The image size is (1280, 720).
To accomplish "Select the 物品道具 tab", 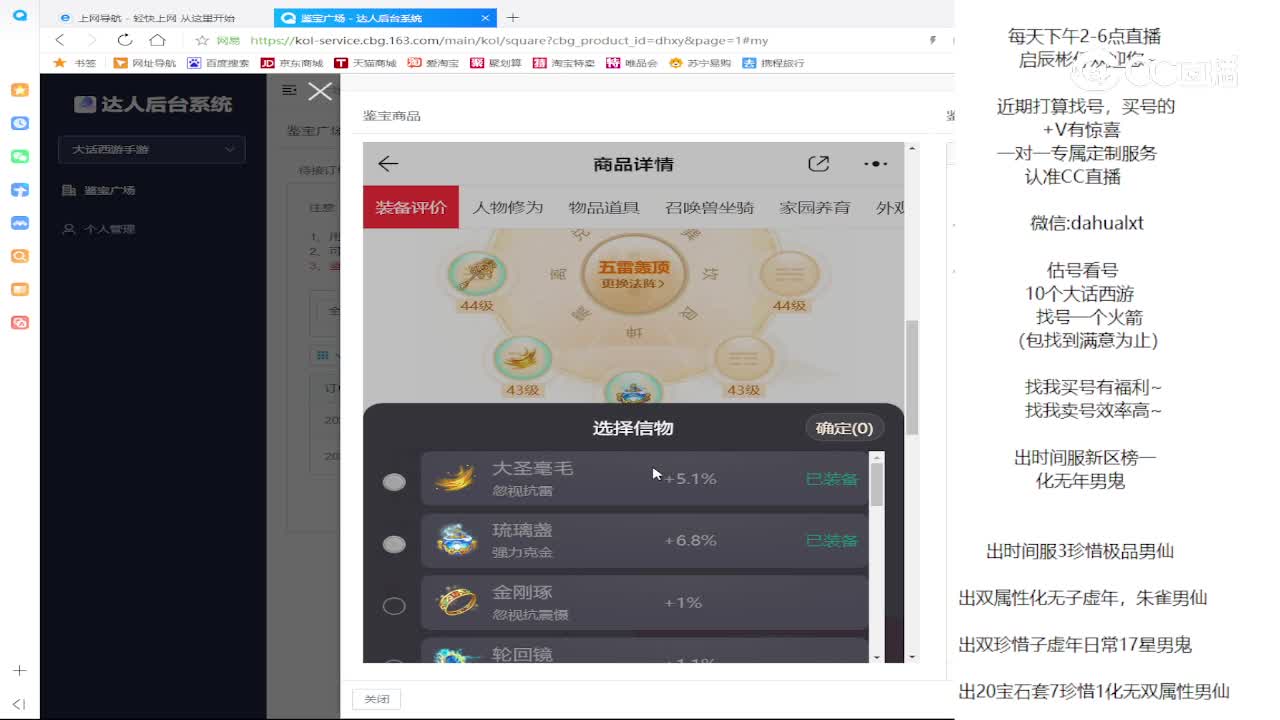I will pos(604,207).
